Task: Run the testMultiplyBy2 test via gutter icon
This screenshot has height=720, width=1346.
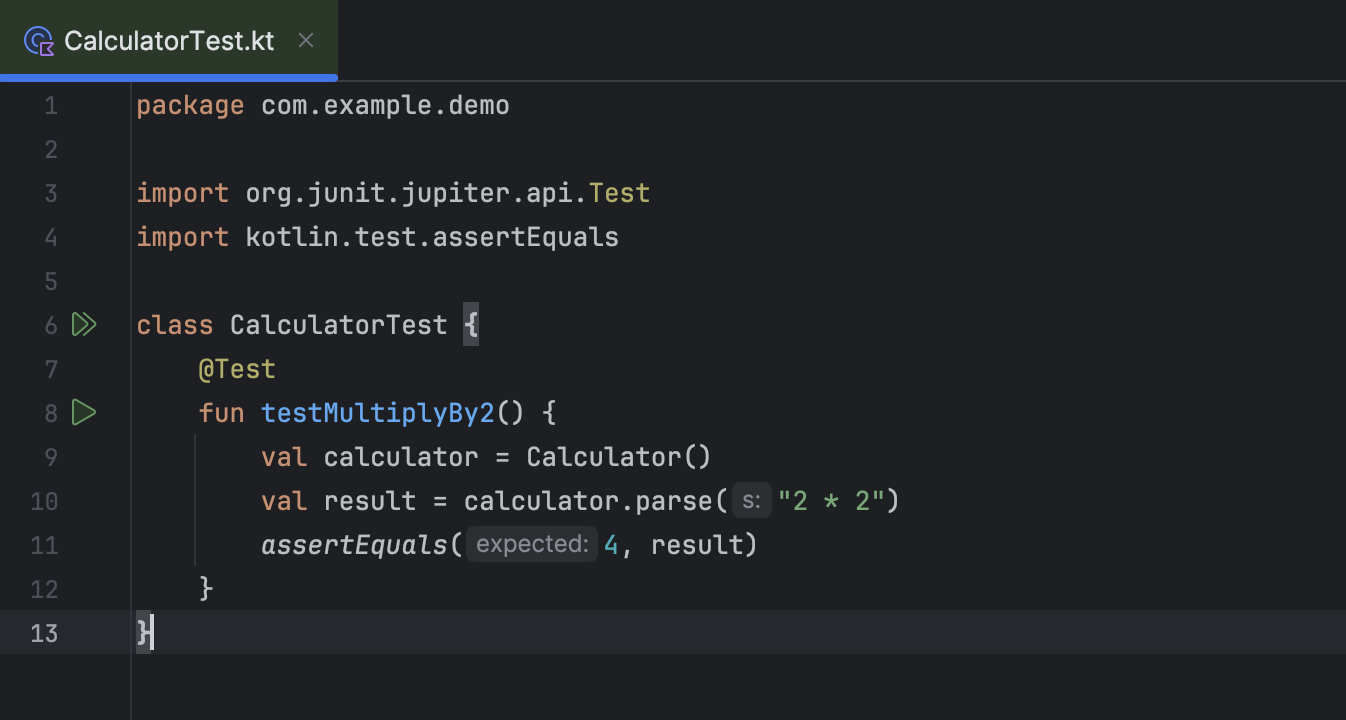Action: [84, 412]
